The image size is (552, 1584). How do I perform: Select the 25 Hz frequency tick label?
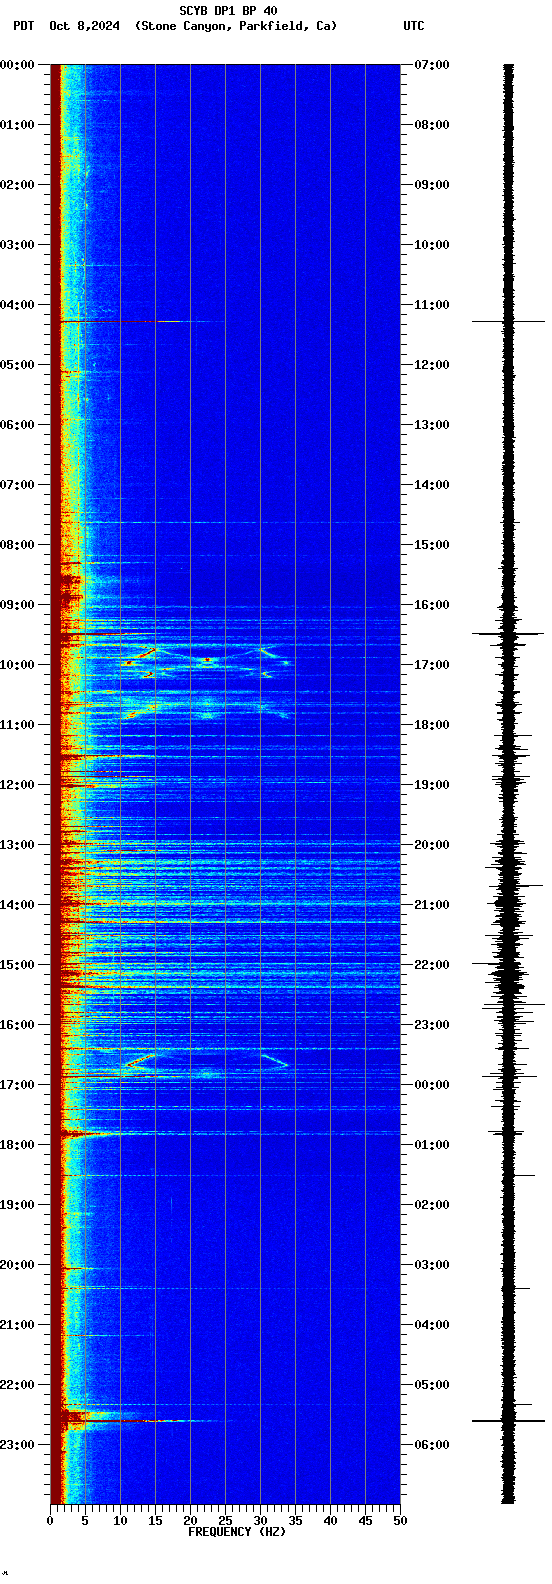[x=225, y=1521]
